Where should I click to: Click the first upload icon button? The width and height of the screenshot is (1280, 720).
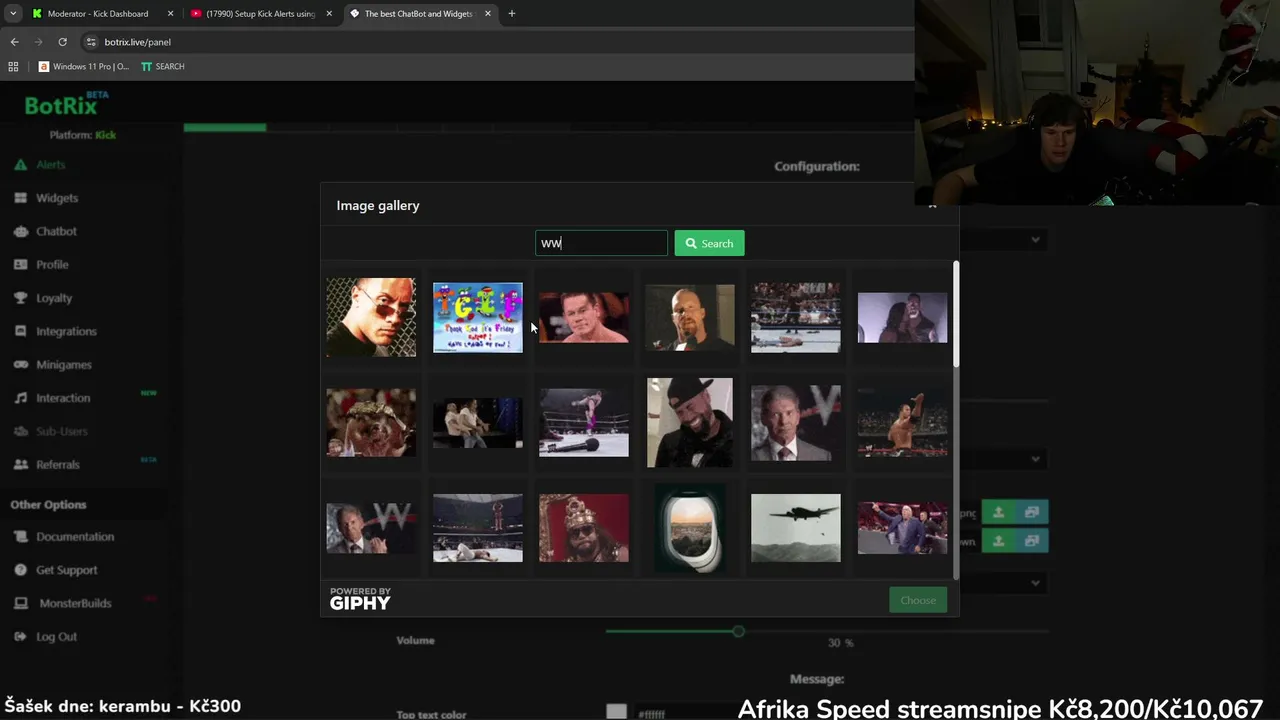(x=998, y=512)
